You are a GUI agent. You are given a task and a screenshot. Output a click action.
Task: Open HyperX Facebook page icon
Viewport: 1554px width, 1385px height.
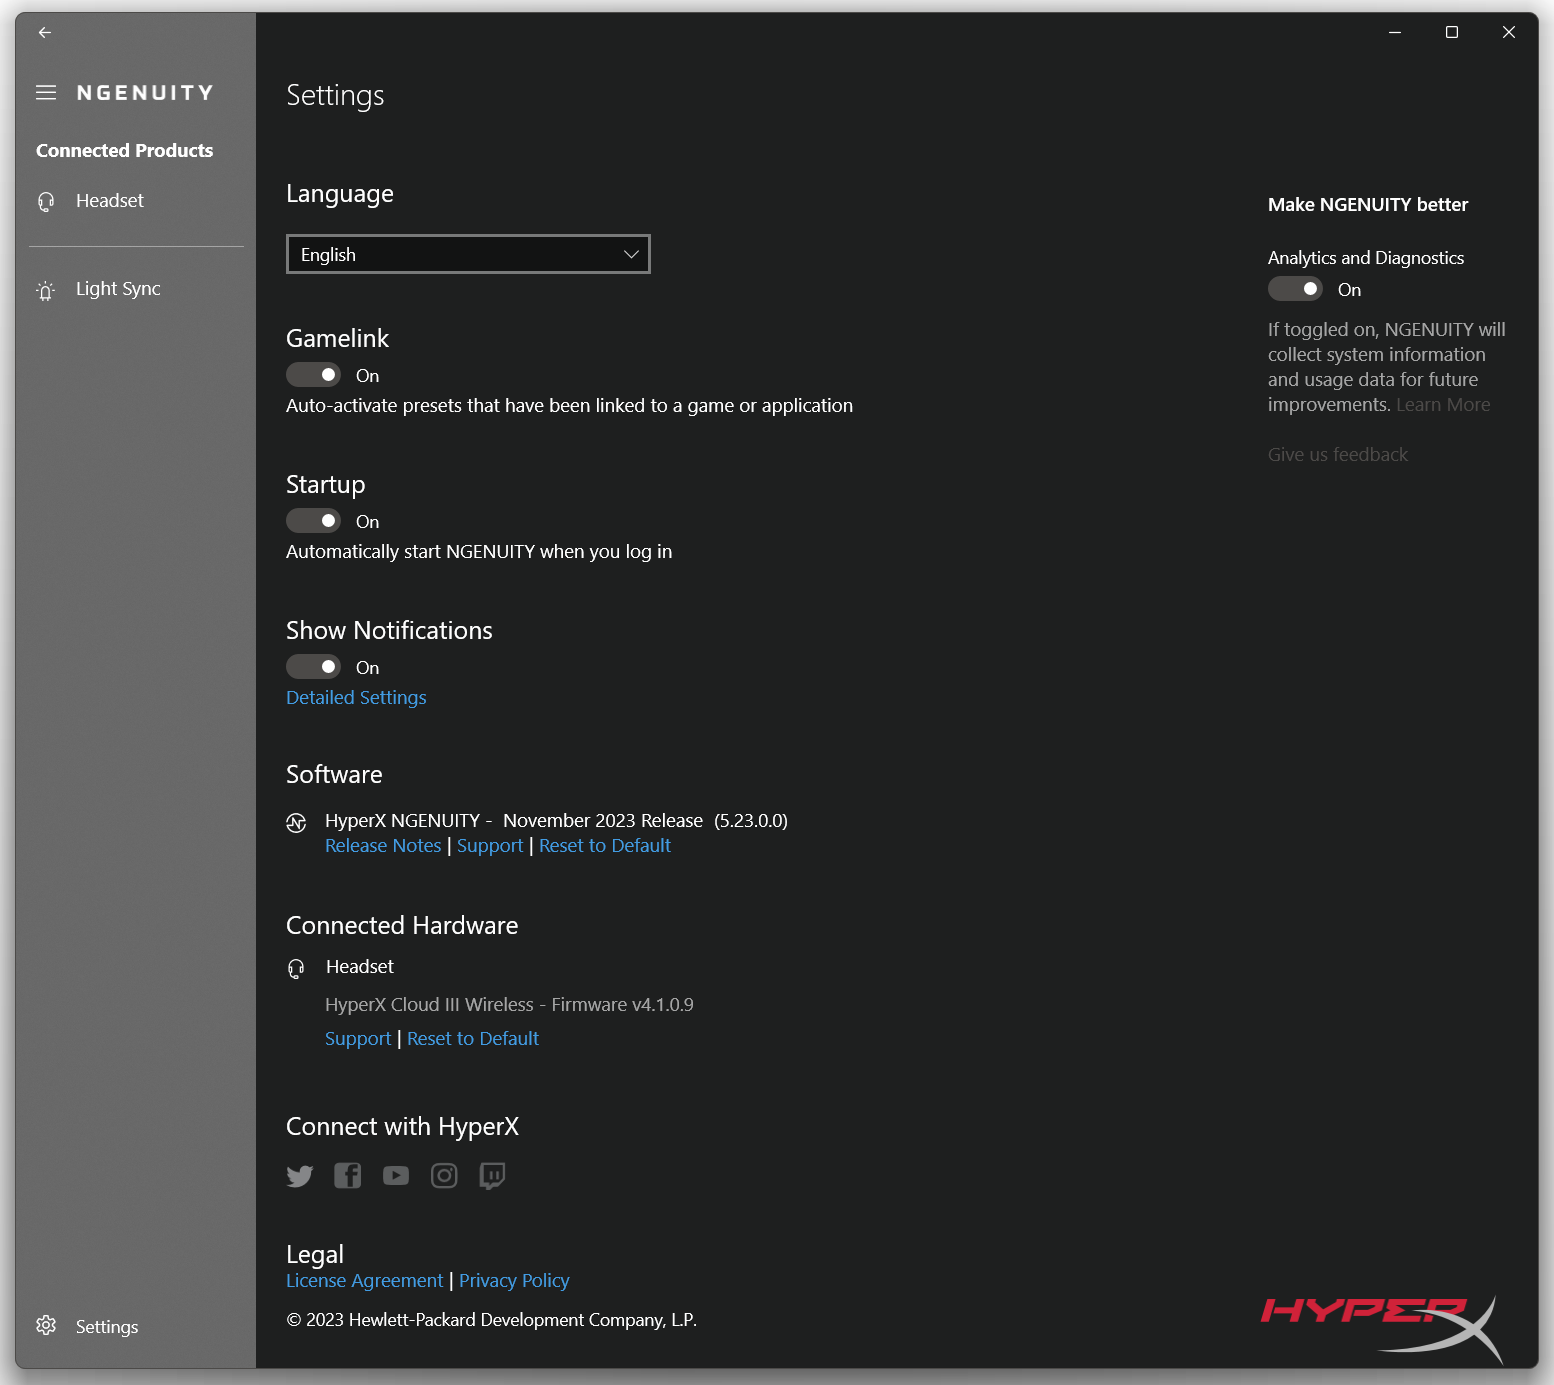(348, 1176)
